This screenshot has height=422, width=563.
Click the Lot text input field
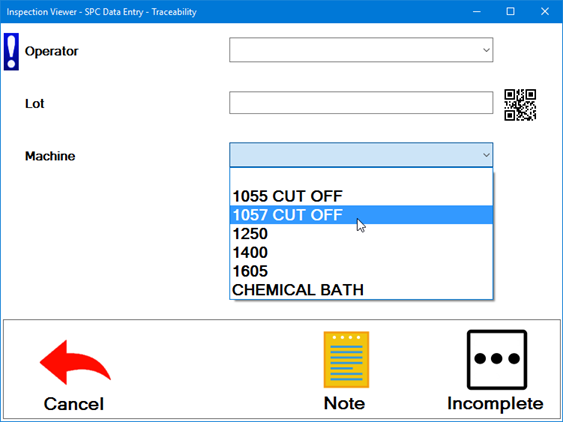click(361, 103)
